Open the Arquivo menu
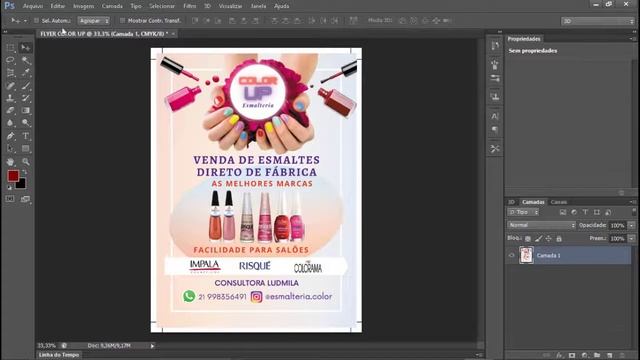640x360 pixels. [33, 6]
